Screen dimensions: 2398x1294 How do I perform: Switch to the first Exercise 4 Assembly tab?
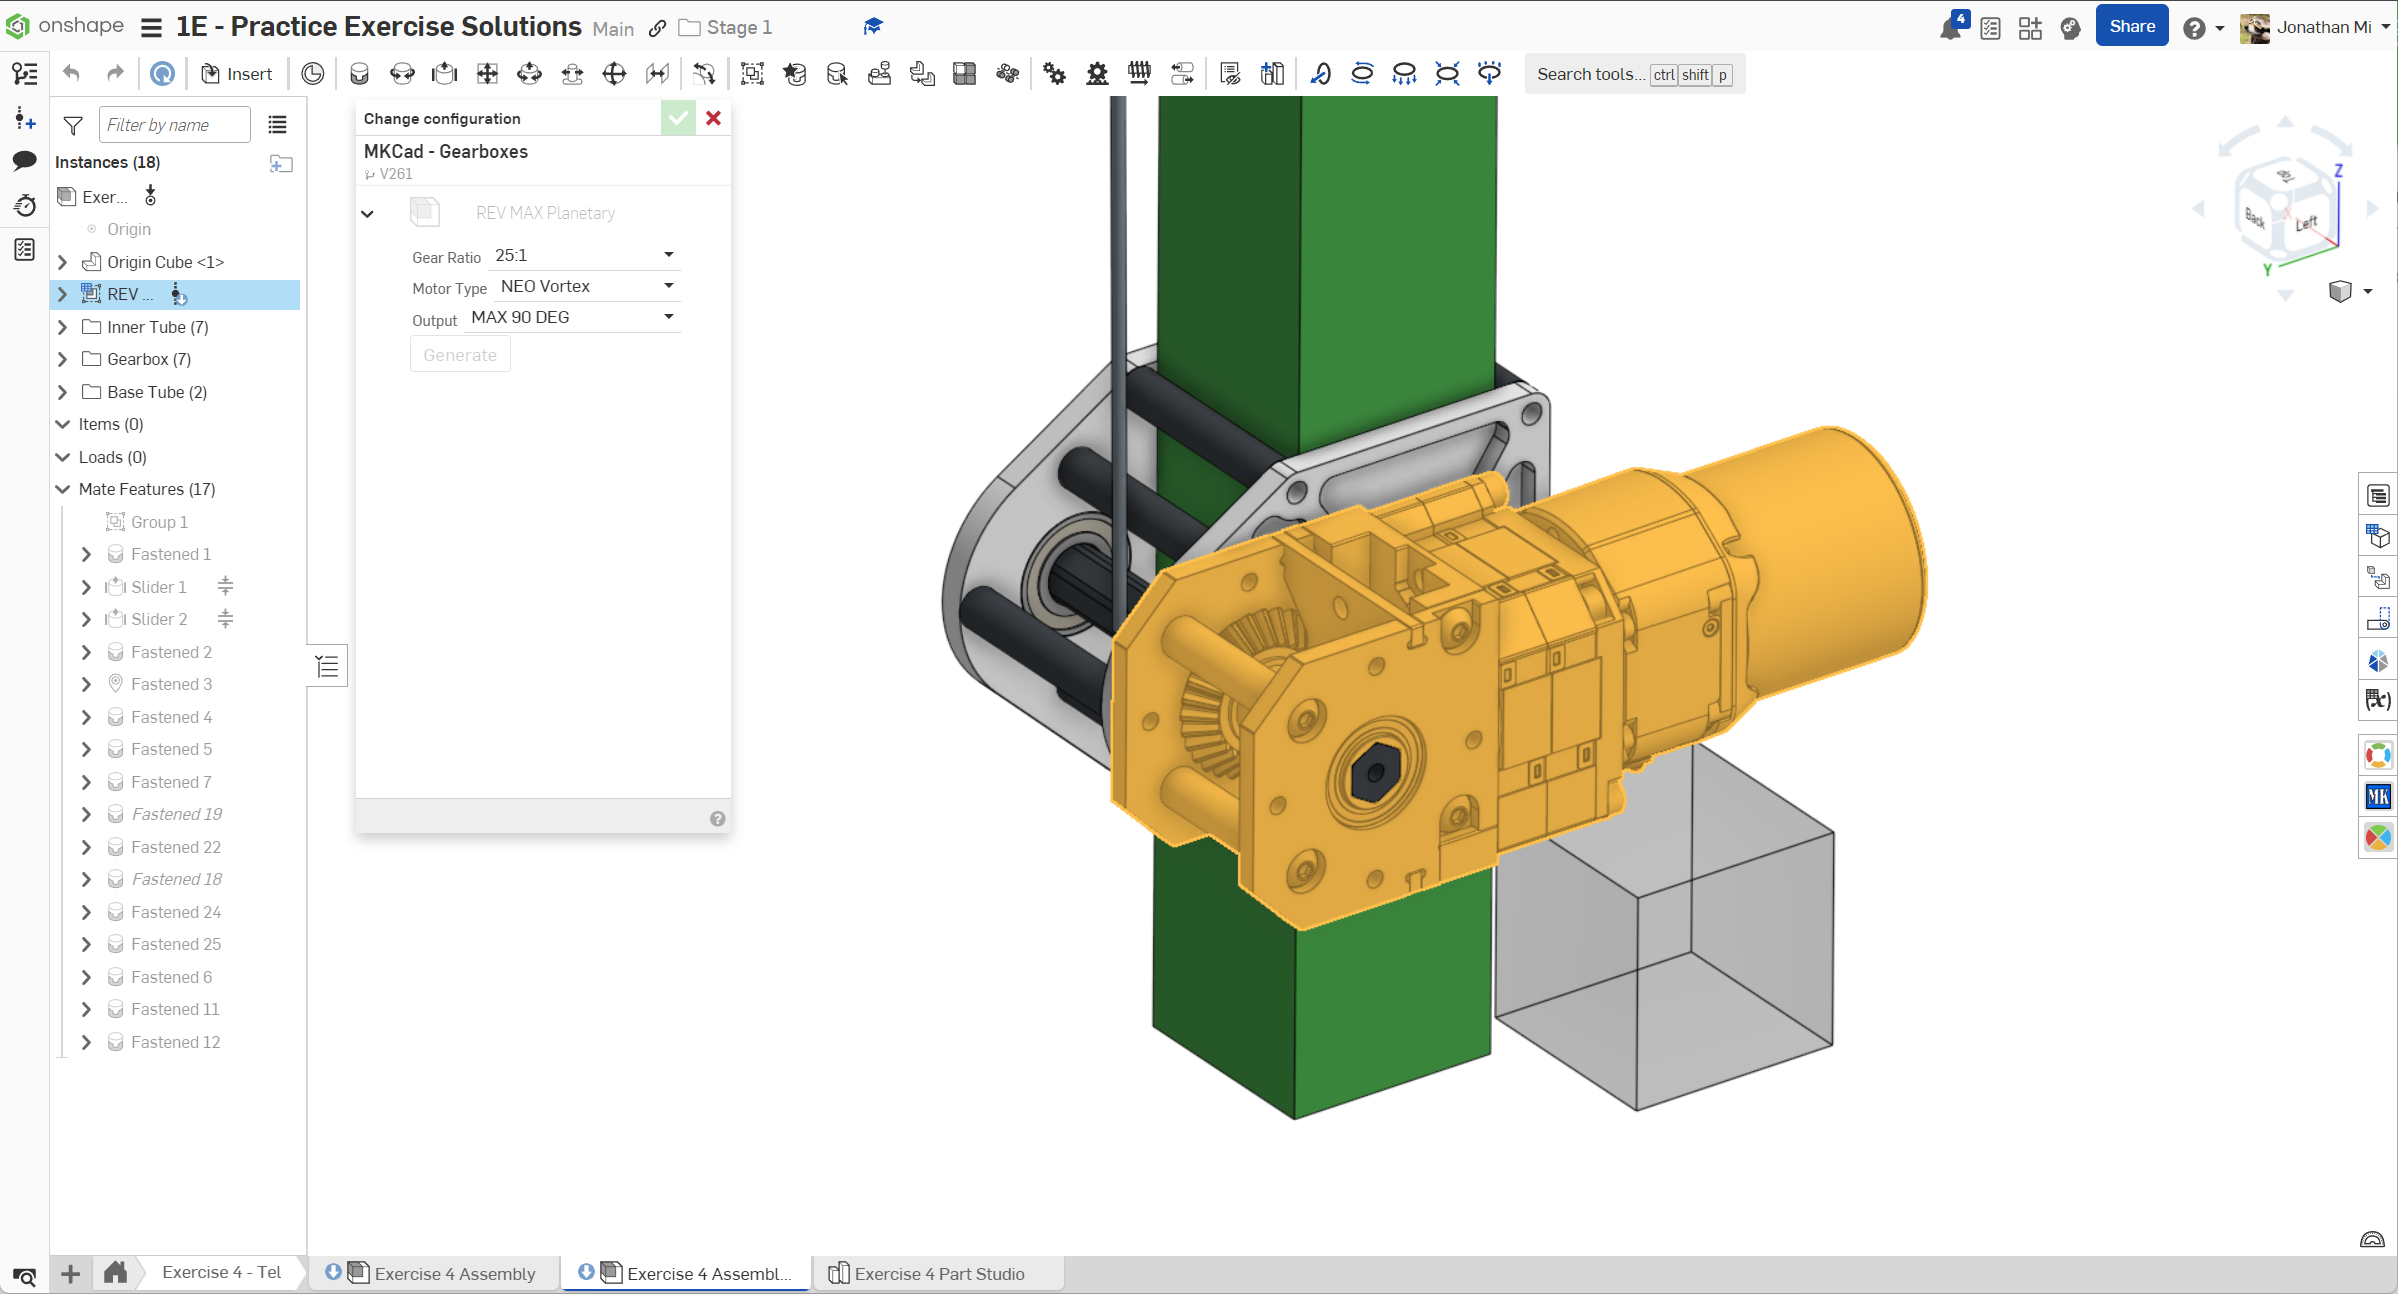tap(453, 1274)
